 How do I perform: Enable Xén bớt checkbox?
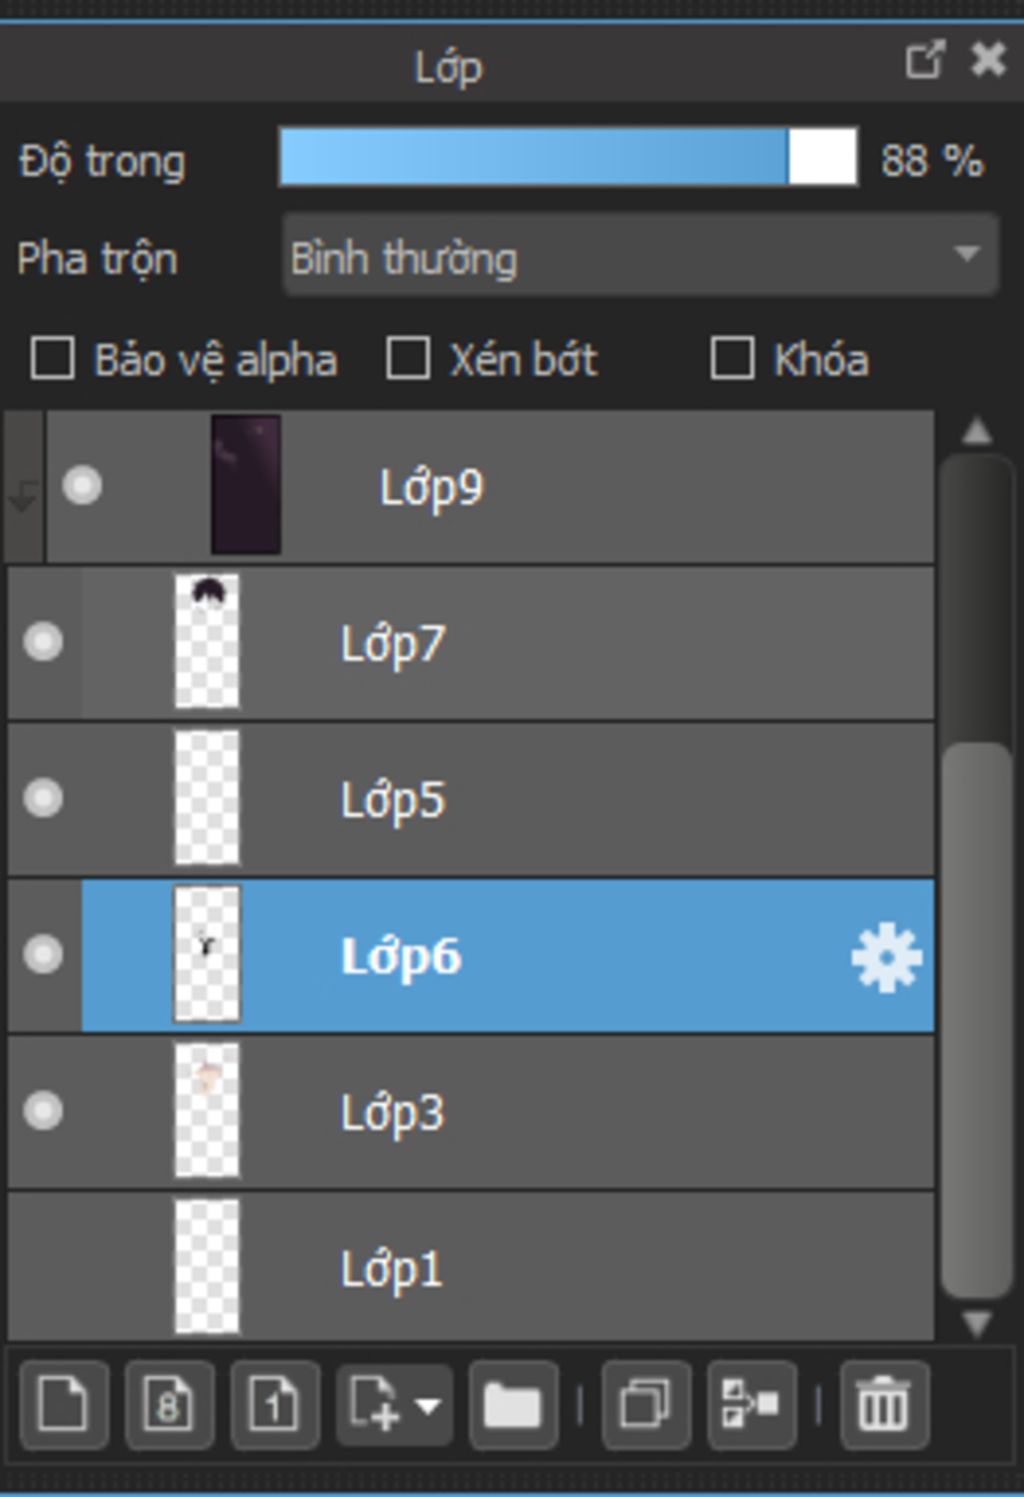[x=408, y=358]
